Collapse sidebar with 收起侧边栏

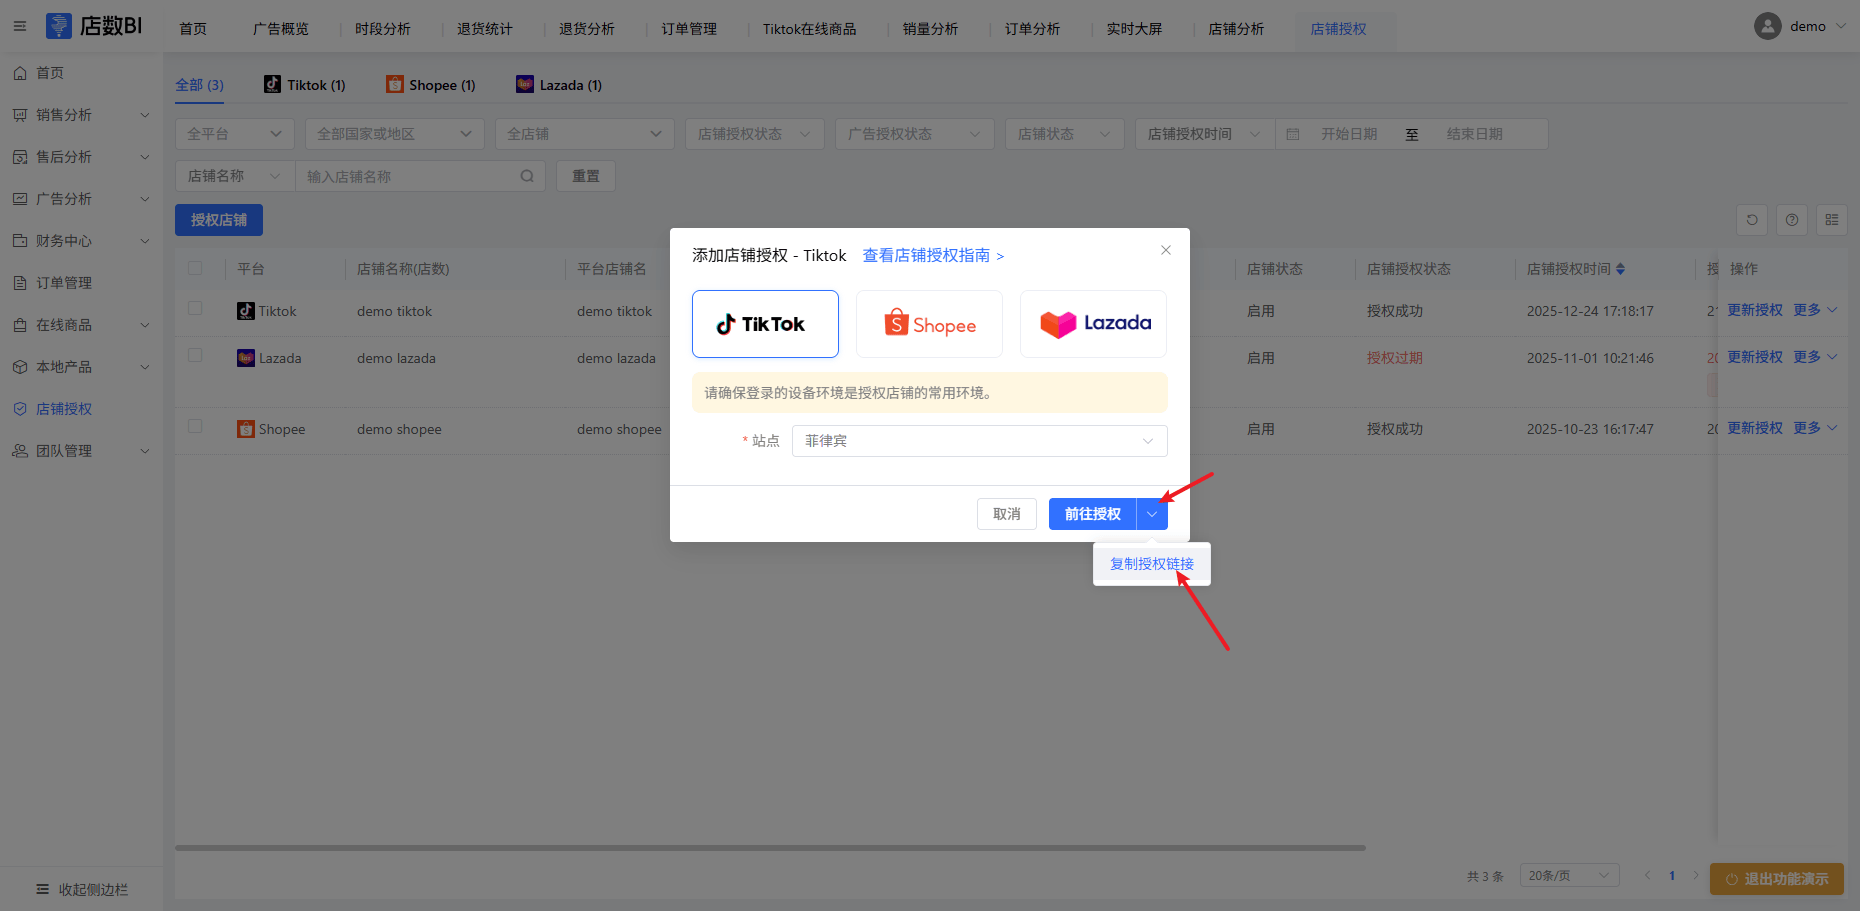[81, 889]
